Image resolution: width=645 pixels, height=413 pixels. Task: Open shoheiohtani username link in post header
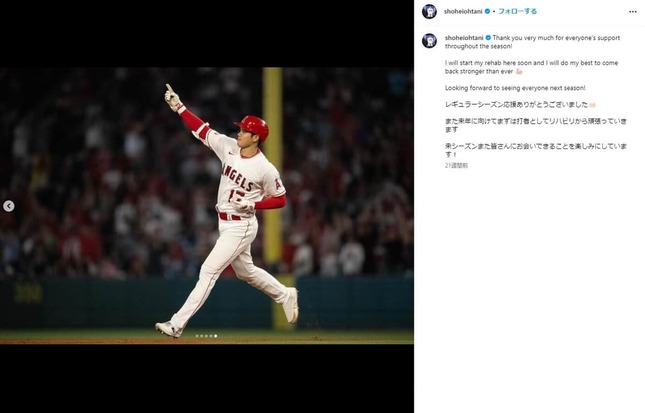click(x=463, y=12)
